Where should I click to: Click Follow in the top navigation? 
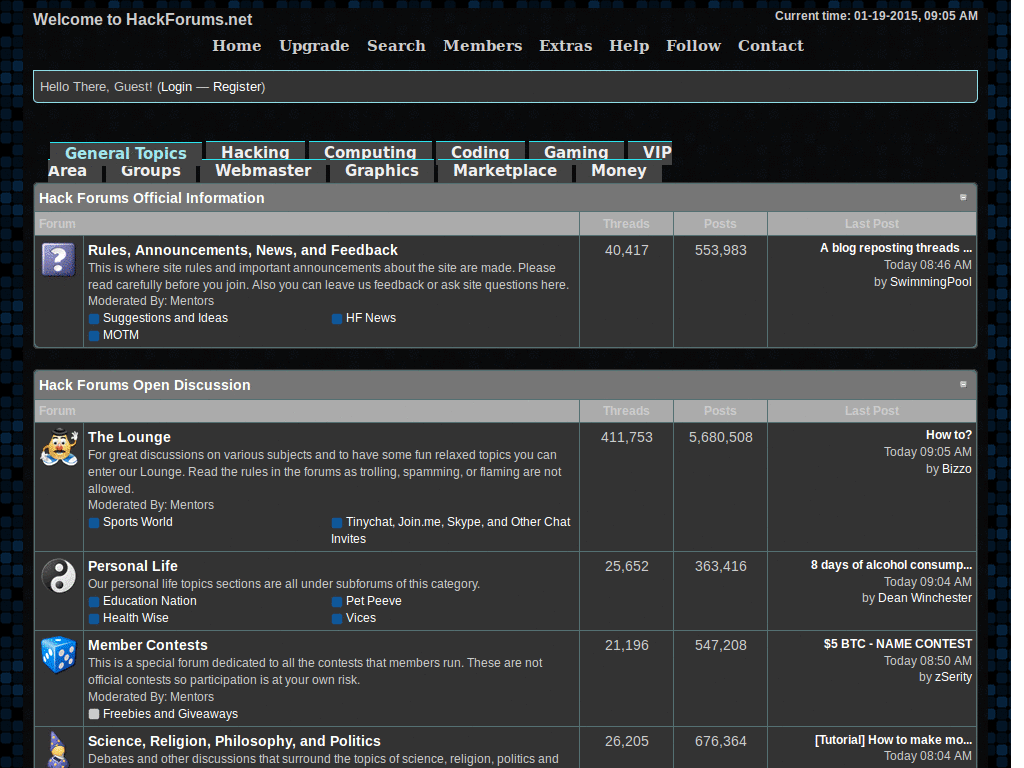[x=694, y=46]
